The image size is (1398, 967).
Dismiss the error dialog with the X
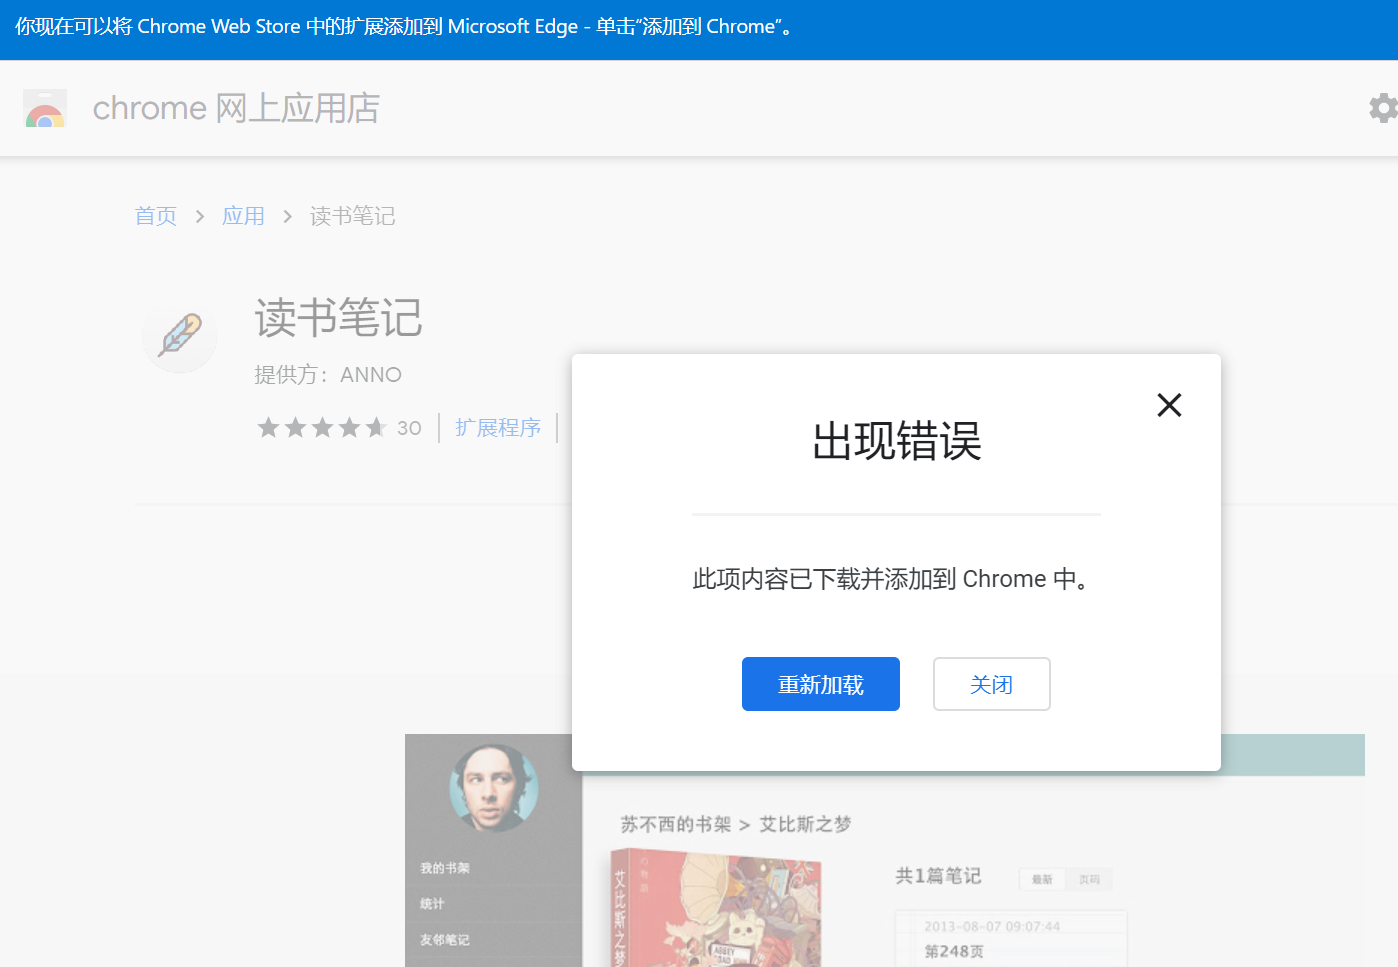pos(1169,405)
